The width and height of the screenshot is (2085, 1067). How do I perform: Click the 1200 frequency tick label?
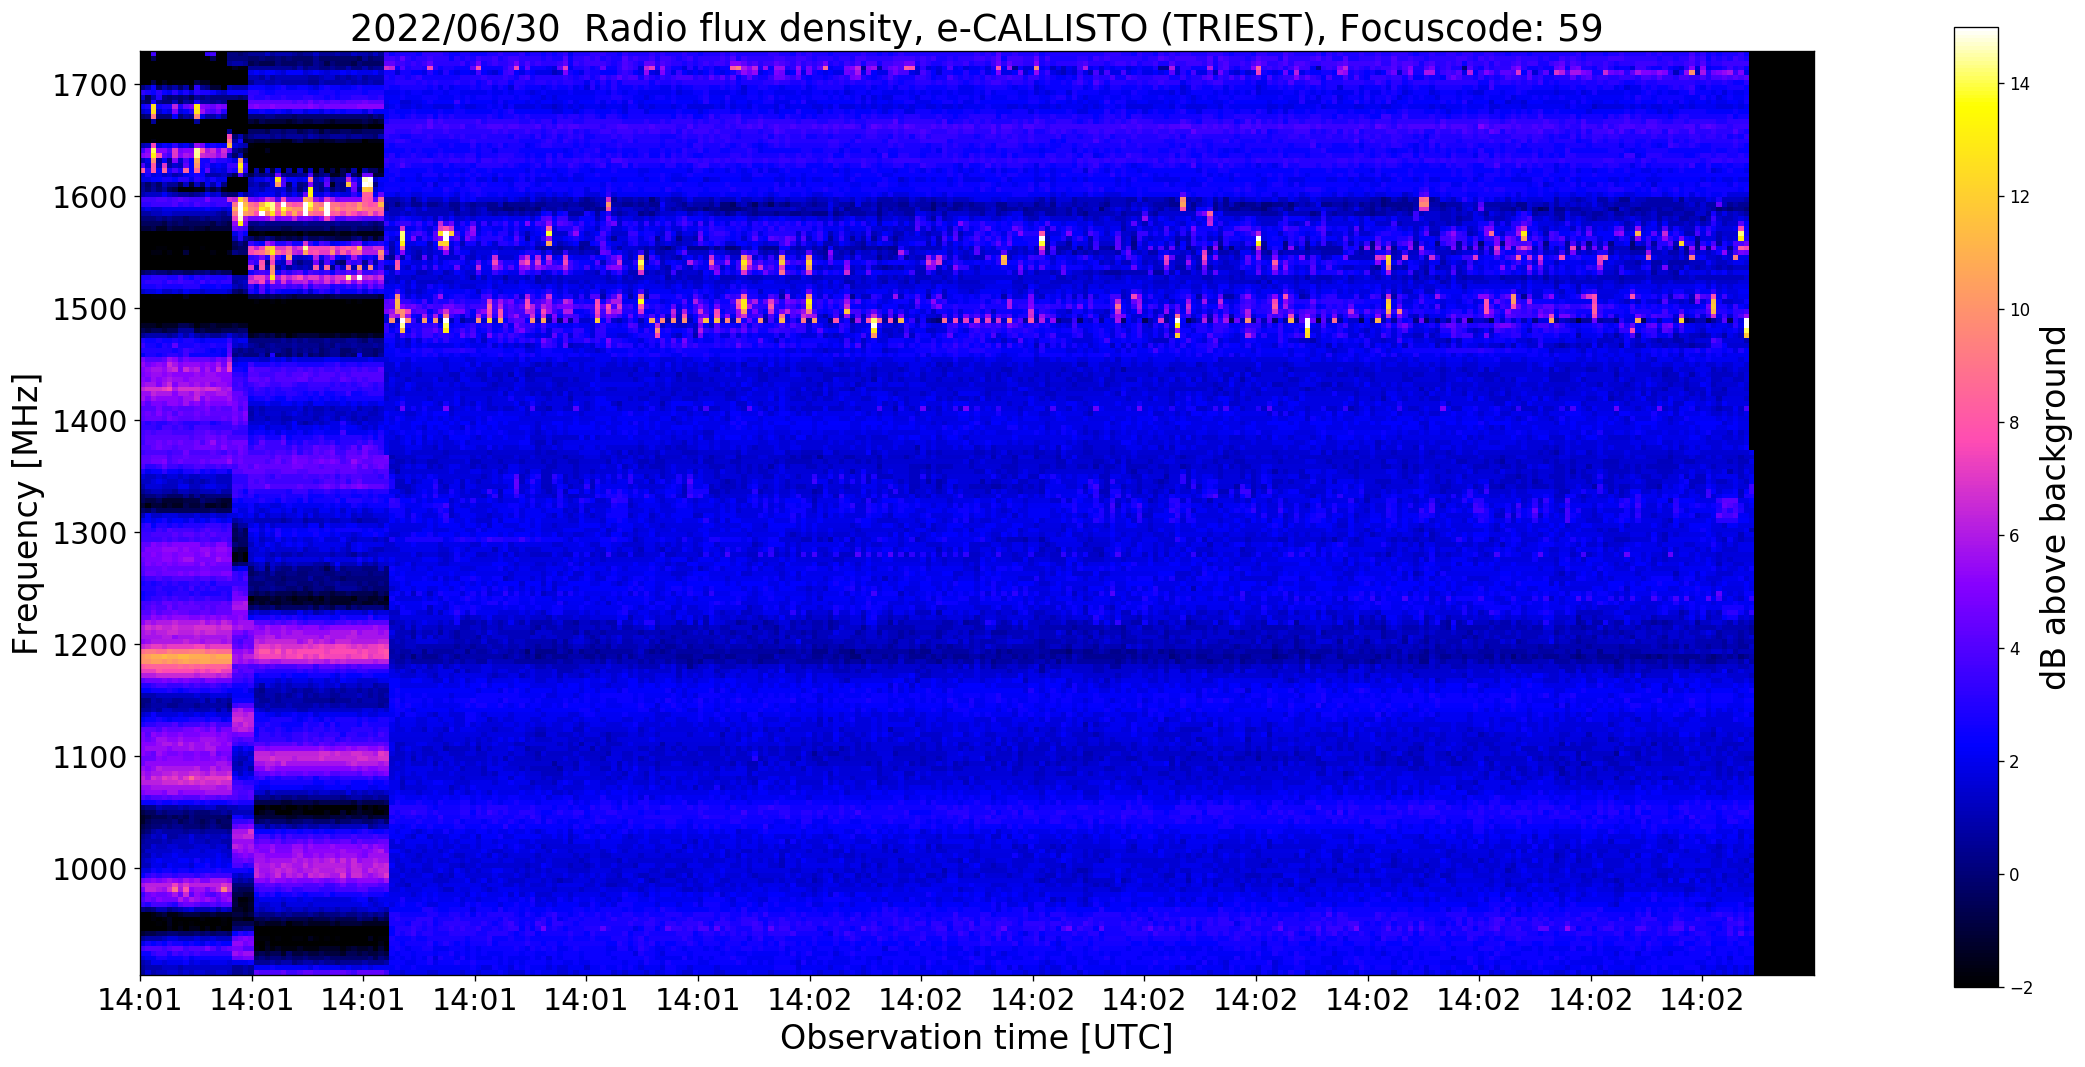click(x=89, y=645)
